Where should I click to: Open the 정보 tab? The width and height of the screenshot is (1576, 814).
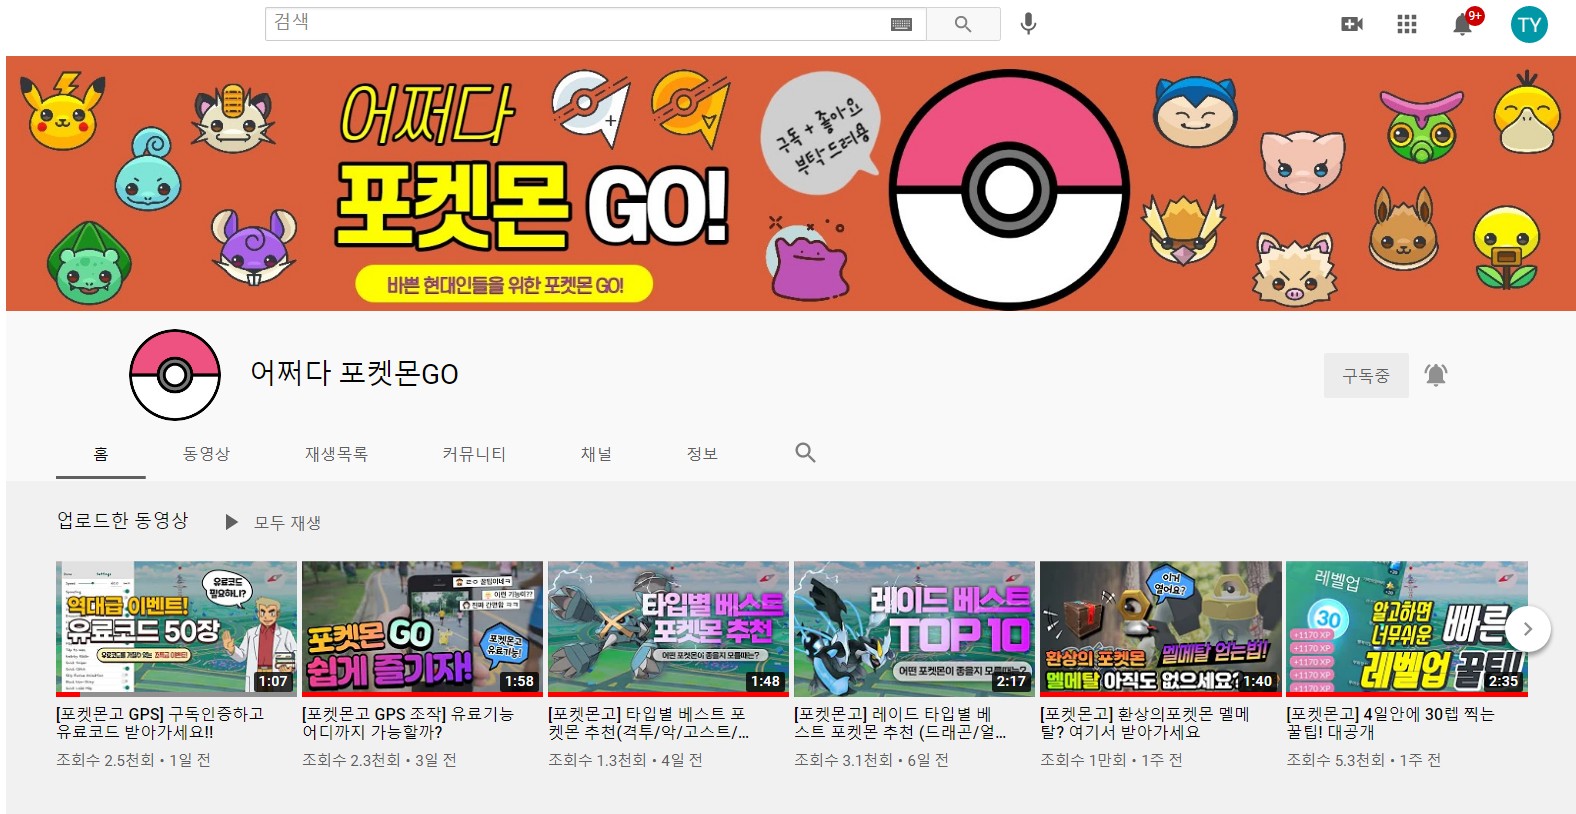pyautogui.click(x=702, y=454)
